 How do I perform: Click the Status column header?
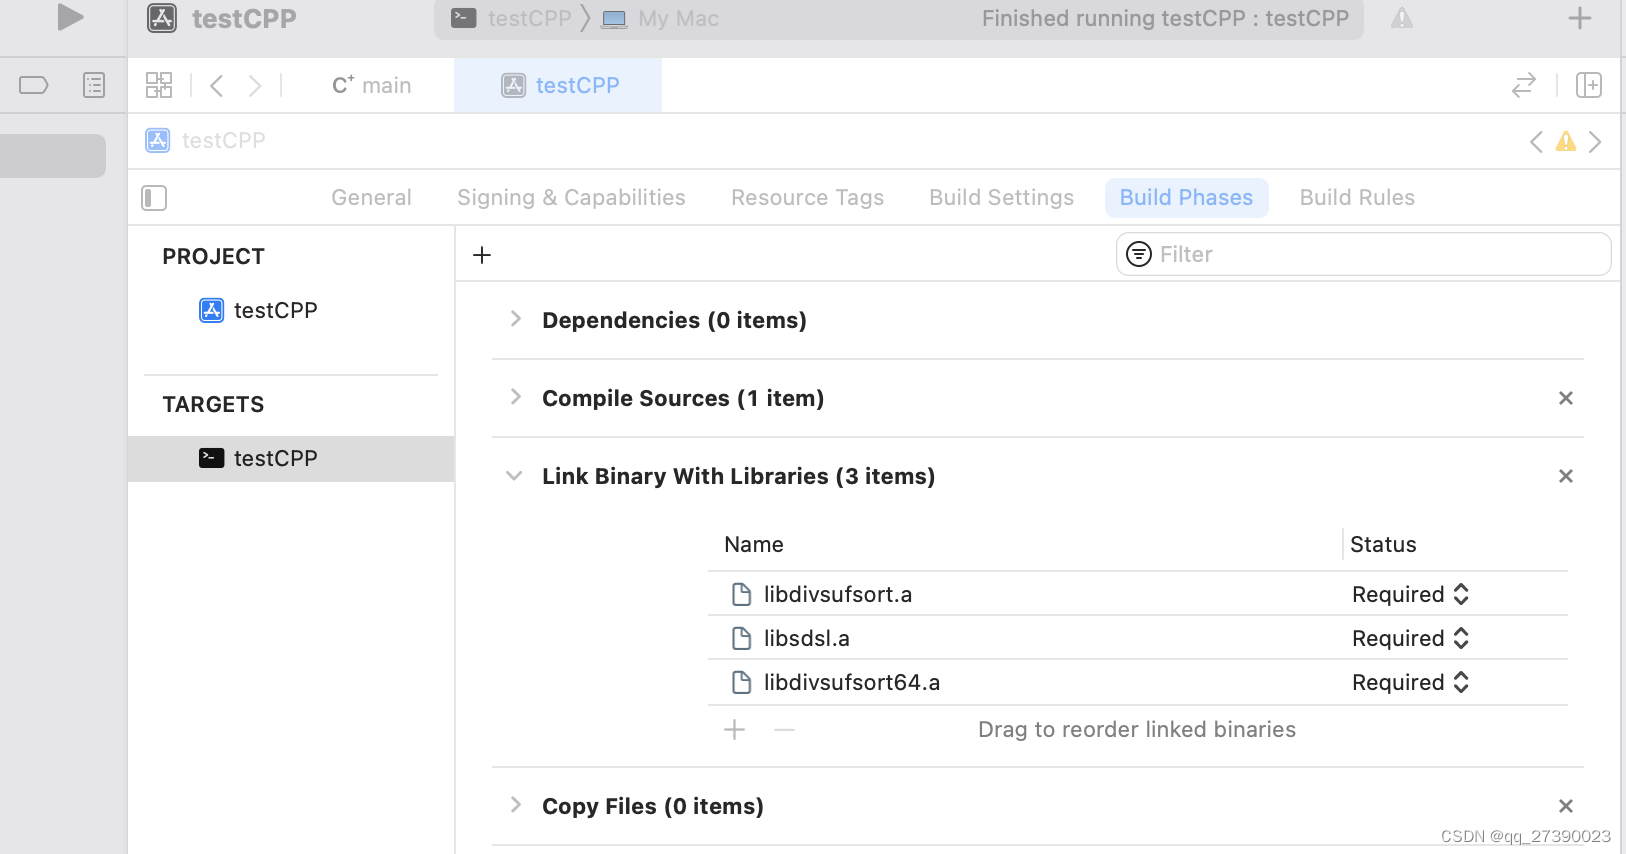click(x=1383, y=544)
